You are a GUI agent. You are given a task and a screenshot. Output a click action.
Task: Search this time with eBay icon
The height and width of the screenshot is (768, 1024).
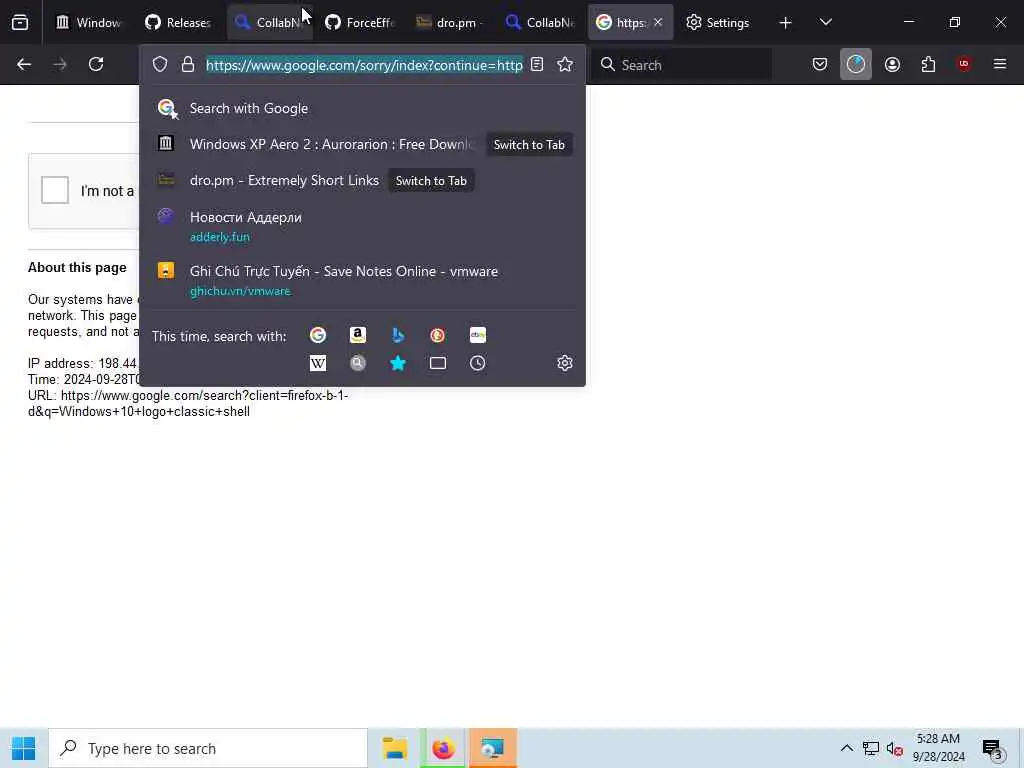[477, 335]
